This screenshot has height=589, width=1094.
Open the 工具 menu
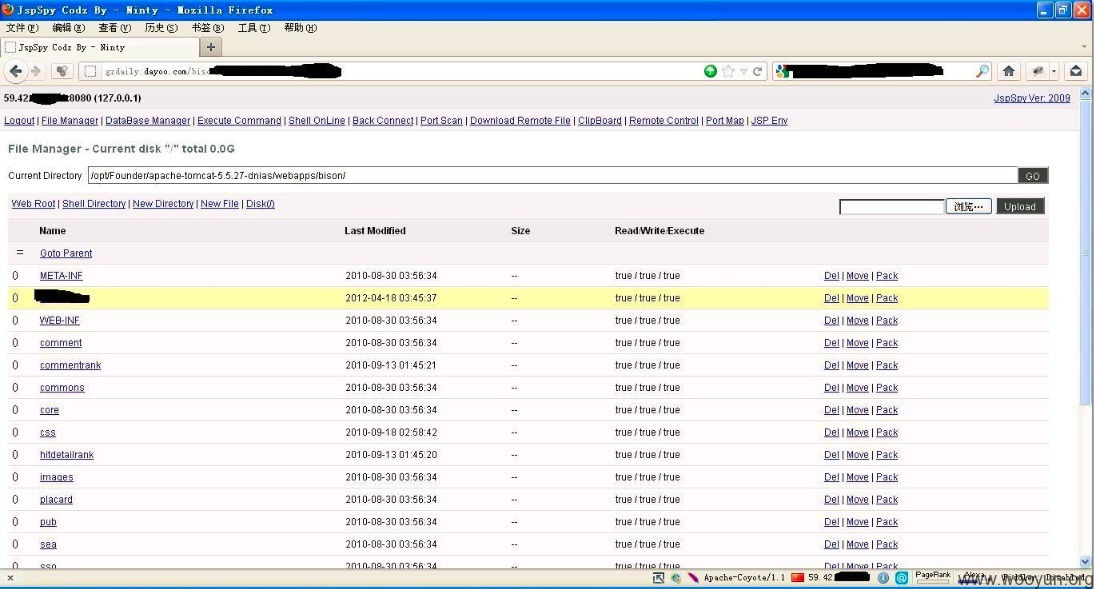pos(254,28)
